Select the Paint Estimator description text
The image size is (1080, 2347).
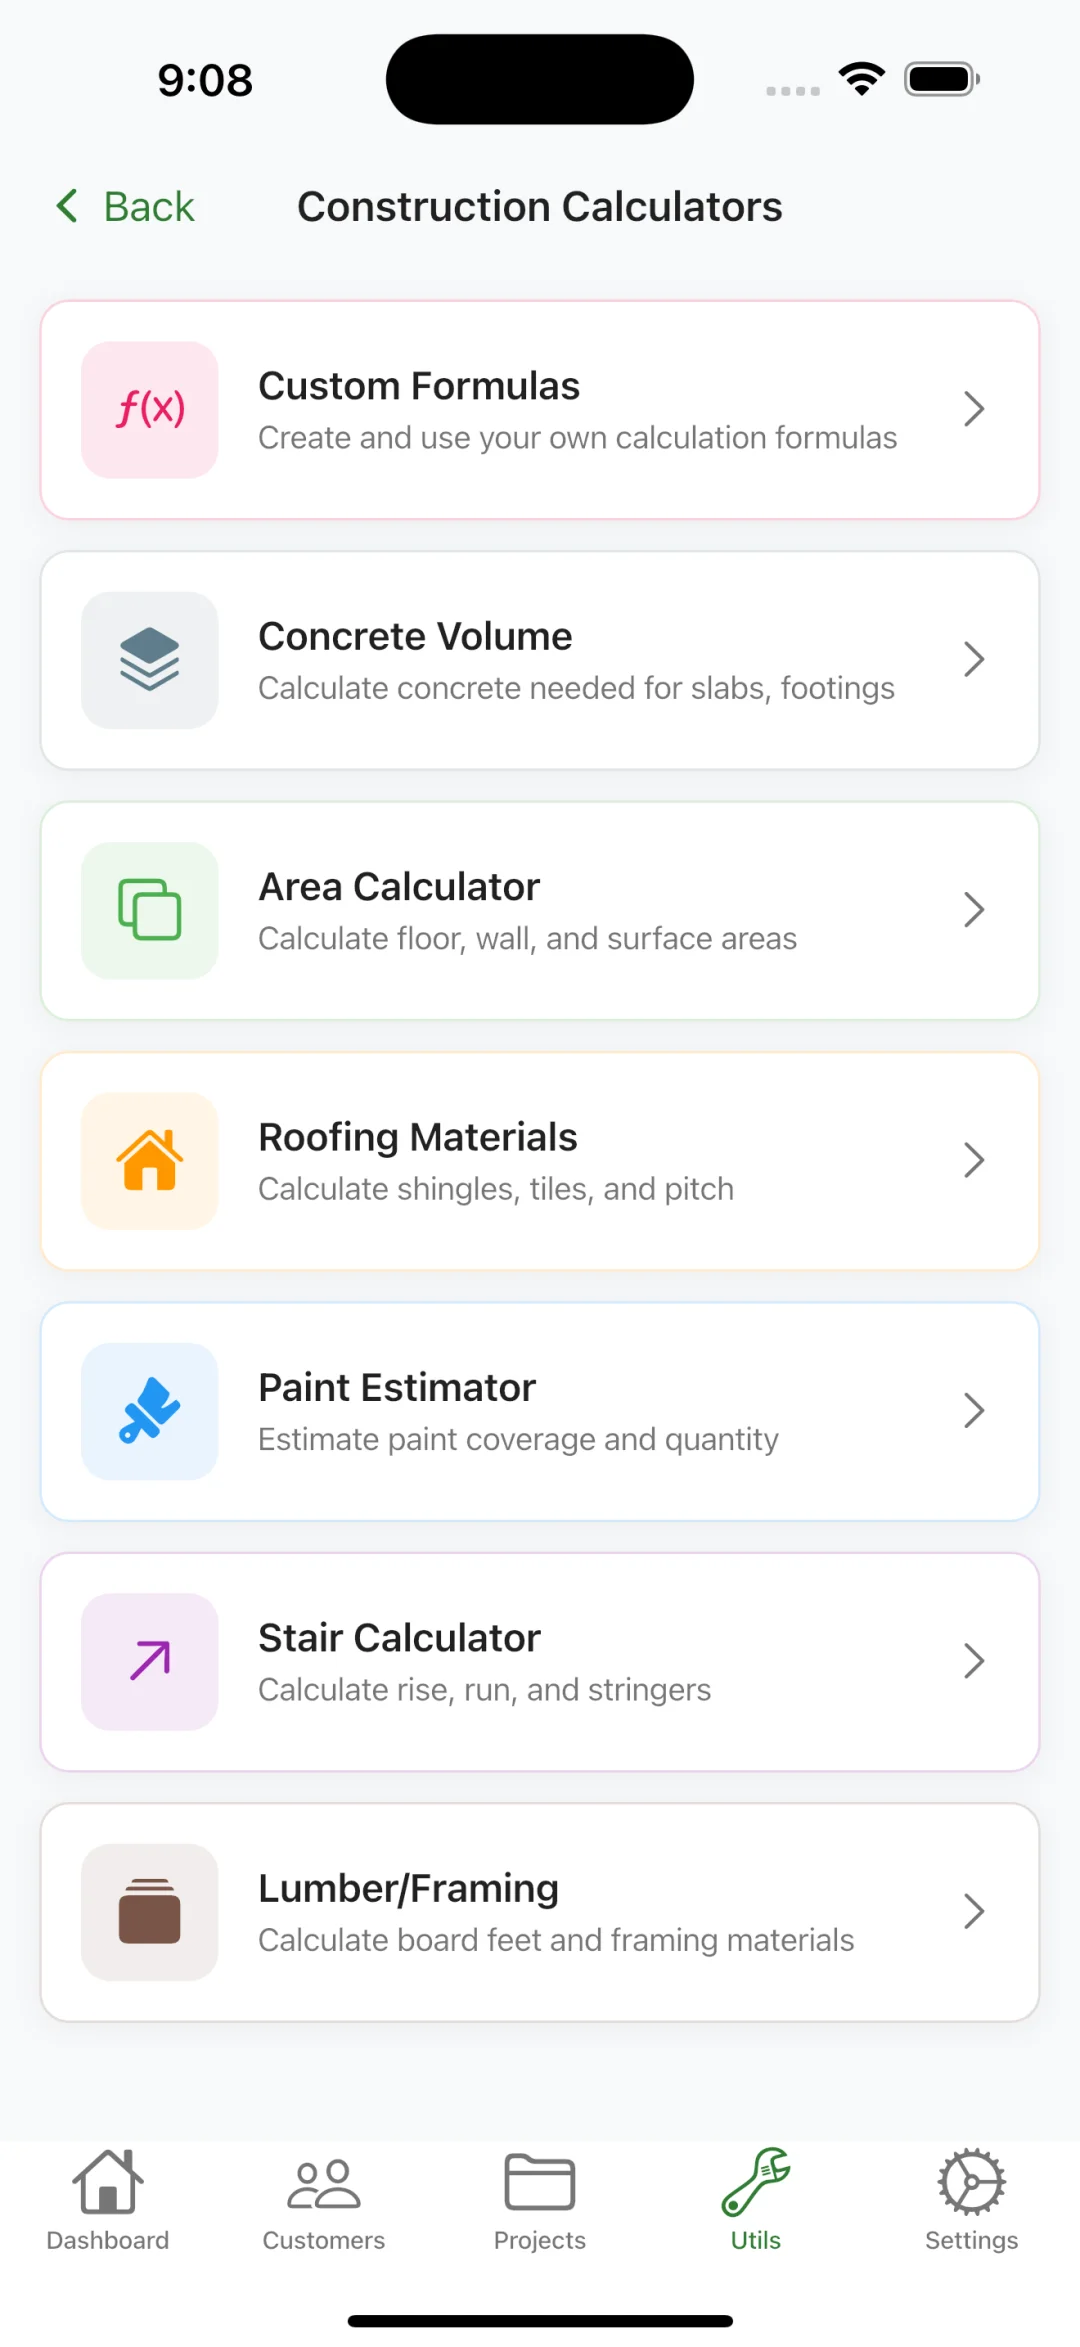pos(518,1439)
